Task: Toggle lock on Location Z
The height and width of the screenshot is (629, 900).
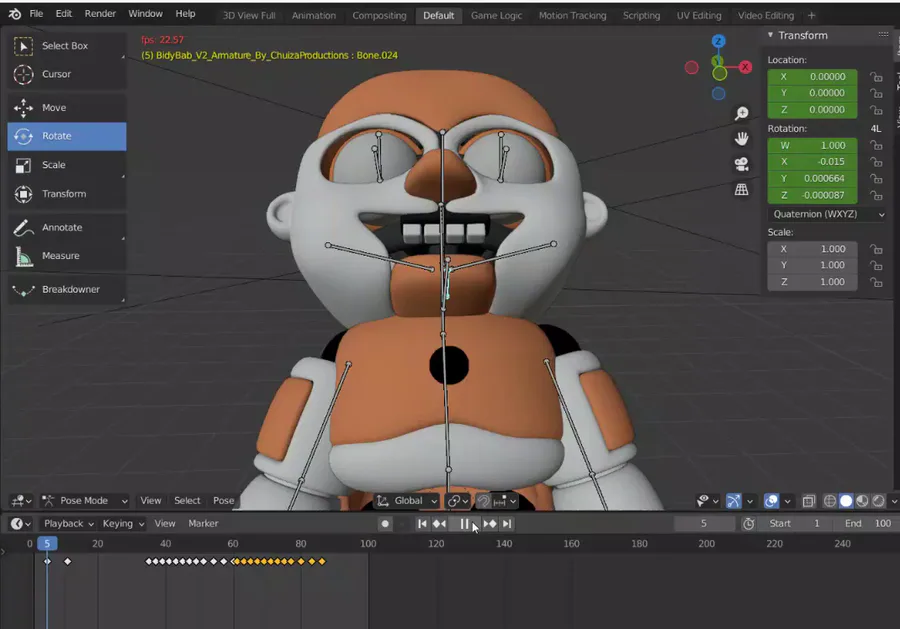Action: click(876, 110)
